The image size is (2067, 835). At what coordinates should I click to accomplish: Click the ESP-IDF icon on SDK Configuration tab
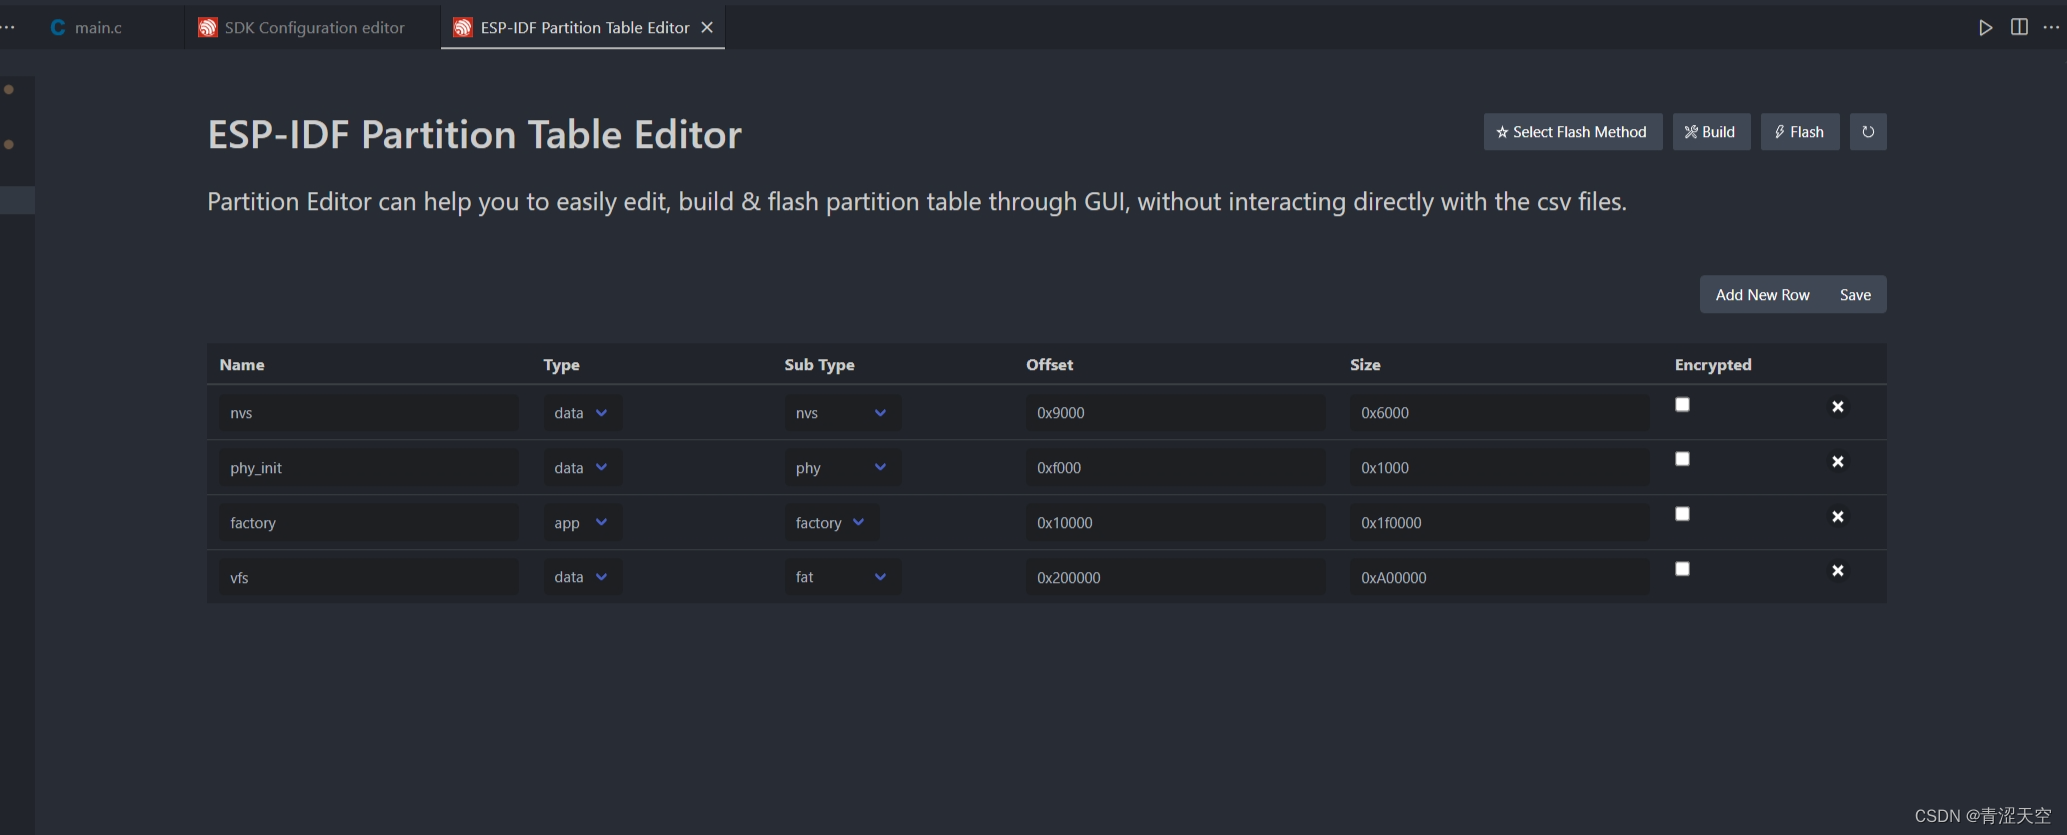pos(208,28)
